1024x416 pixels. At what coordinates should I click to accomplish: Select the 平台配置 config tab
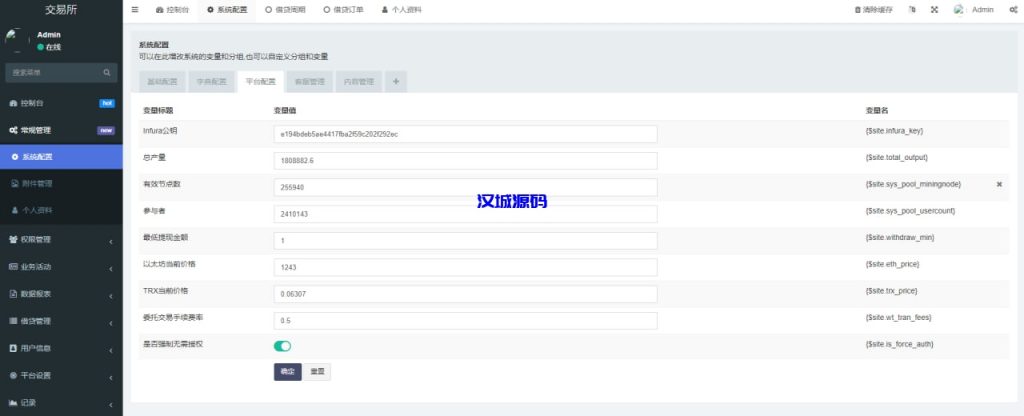[261, 82]
